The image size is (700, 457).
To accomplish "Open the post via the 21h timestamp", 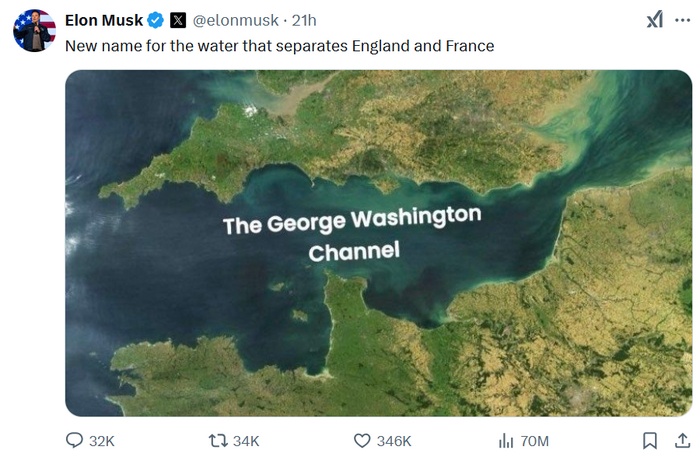I will coord(304,20).
